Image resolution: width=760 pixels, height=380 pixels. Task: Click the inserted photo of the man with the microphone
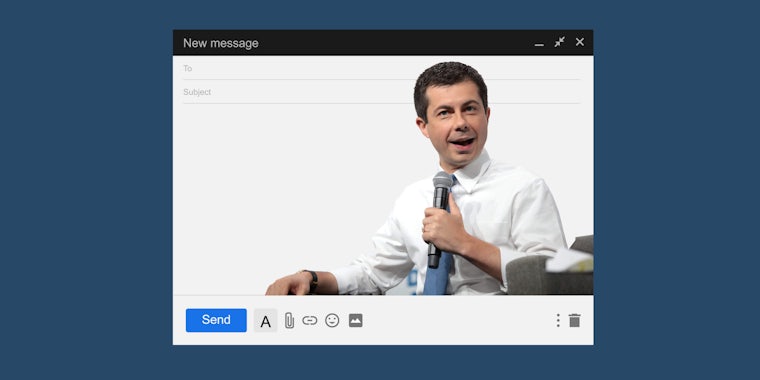[x=429, y=178]
